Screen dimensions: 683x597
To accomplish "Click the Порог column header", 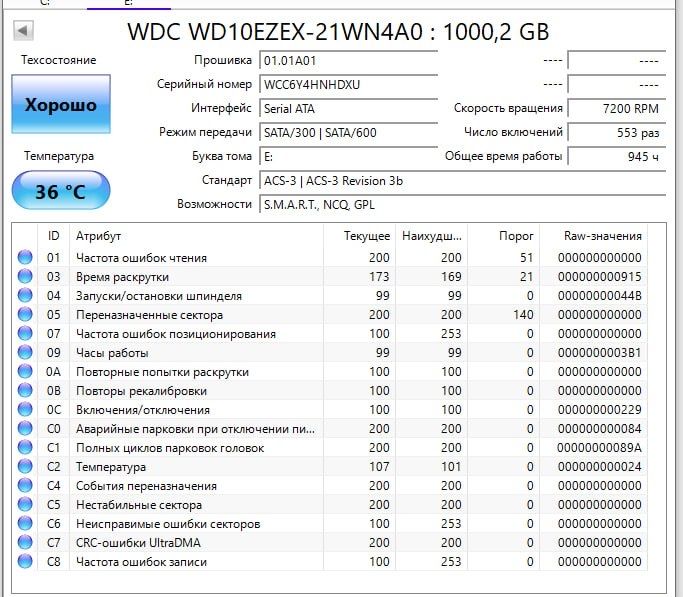I will tap(504, 236).
